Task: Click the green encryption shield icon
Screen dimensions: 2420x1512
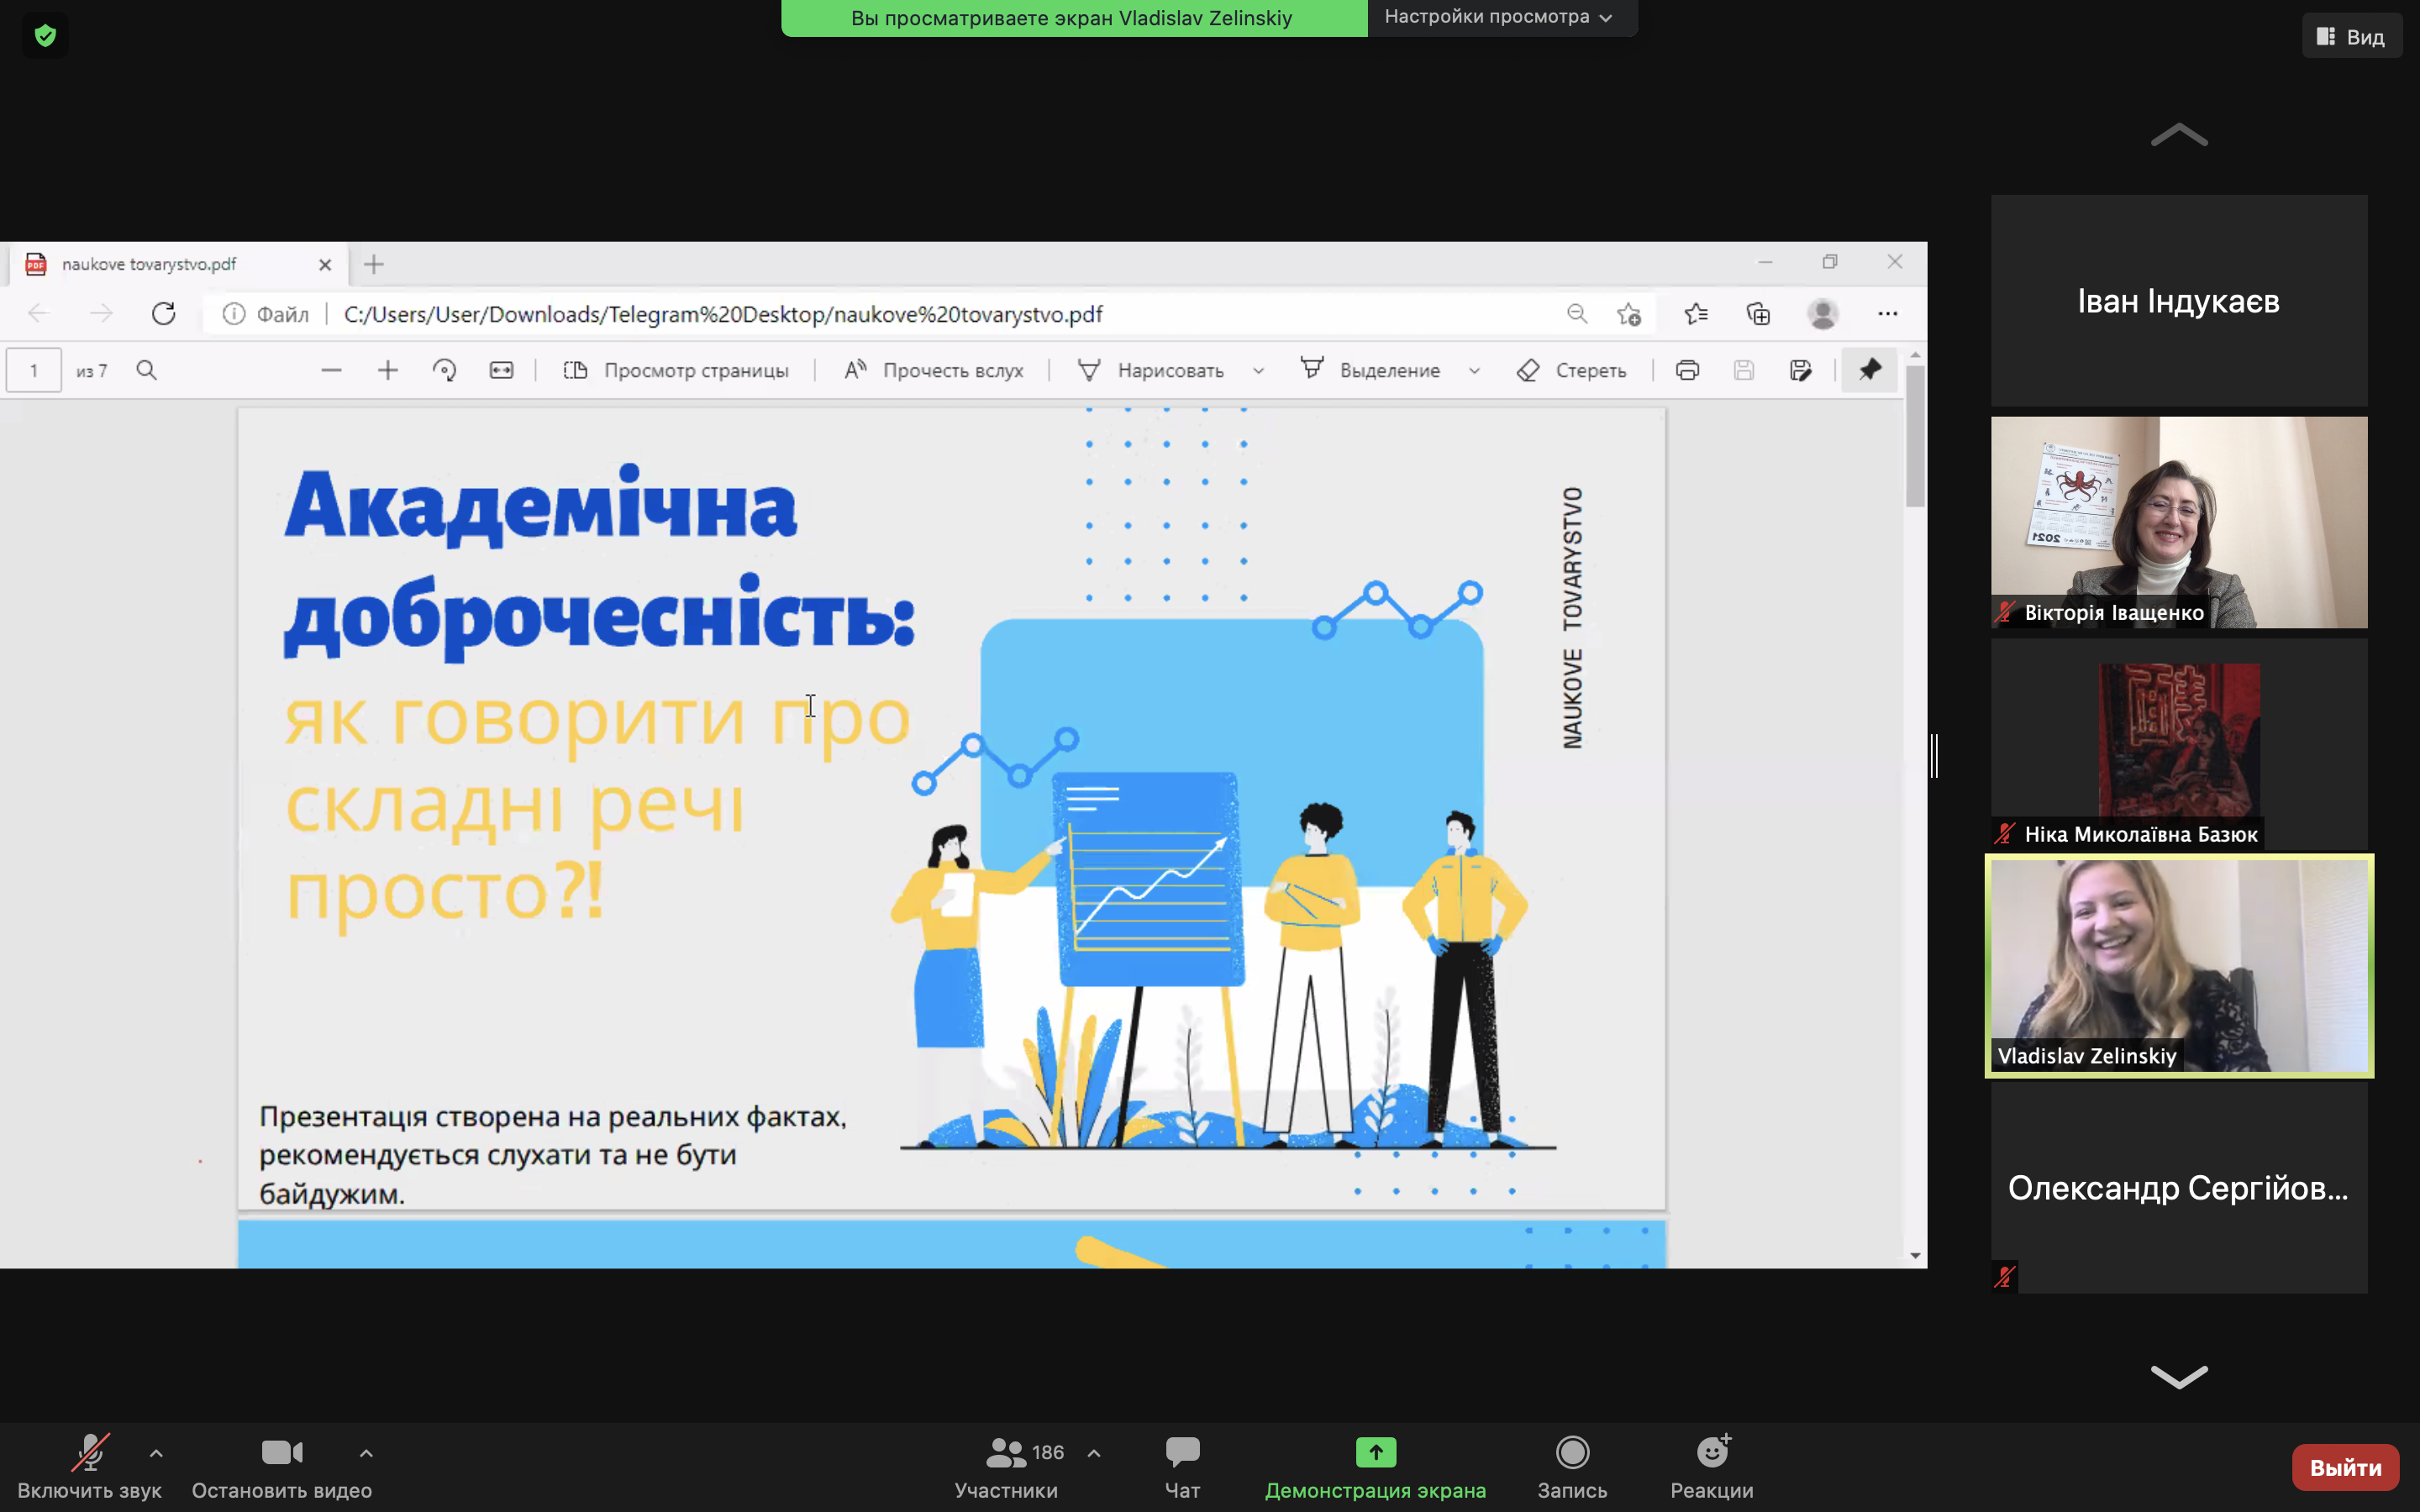Action: click(45, 36)
